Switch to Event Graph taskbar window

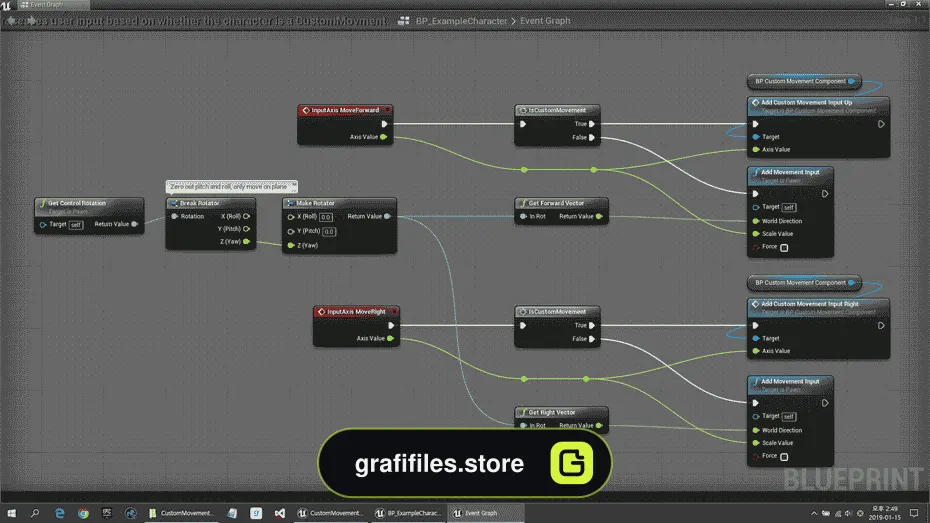tap(485, 513)
